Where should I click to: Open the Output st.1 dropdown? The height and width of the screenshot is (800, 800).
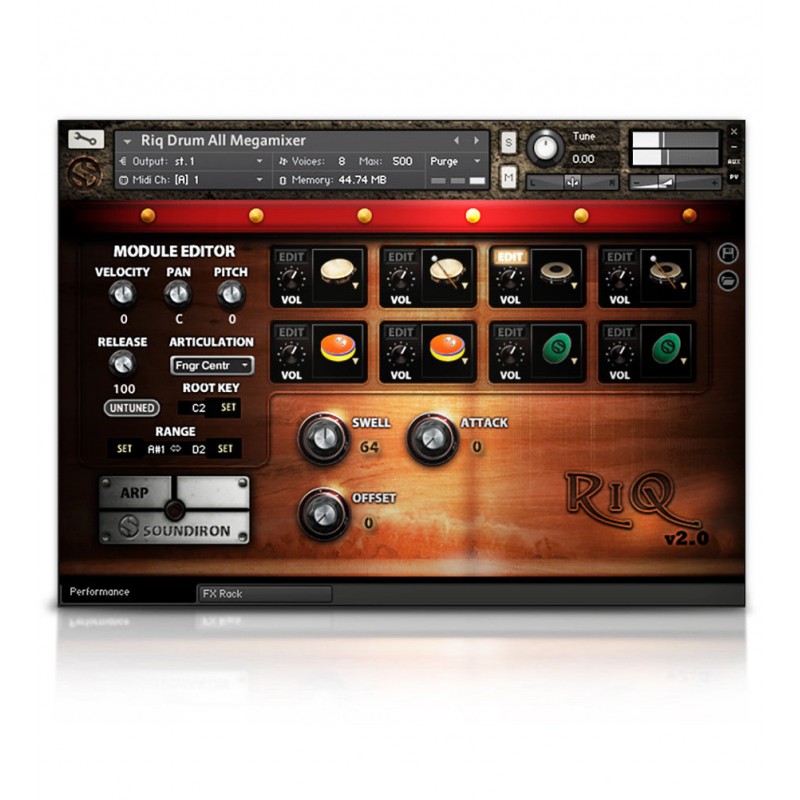190,161
